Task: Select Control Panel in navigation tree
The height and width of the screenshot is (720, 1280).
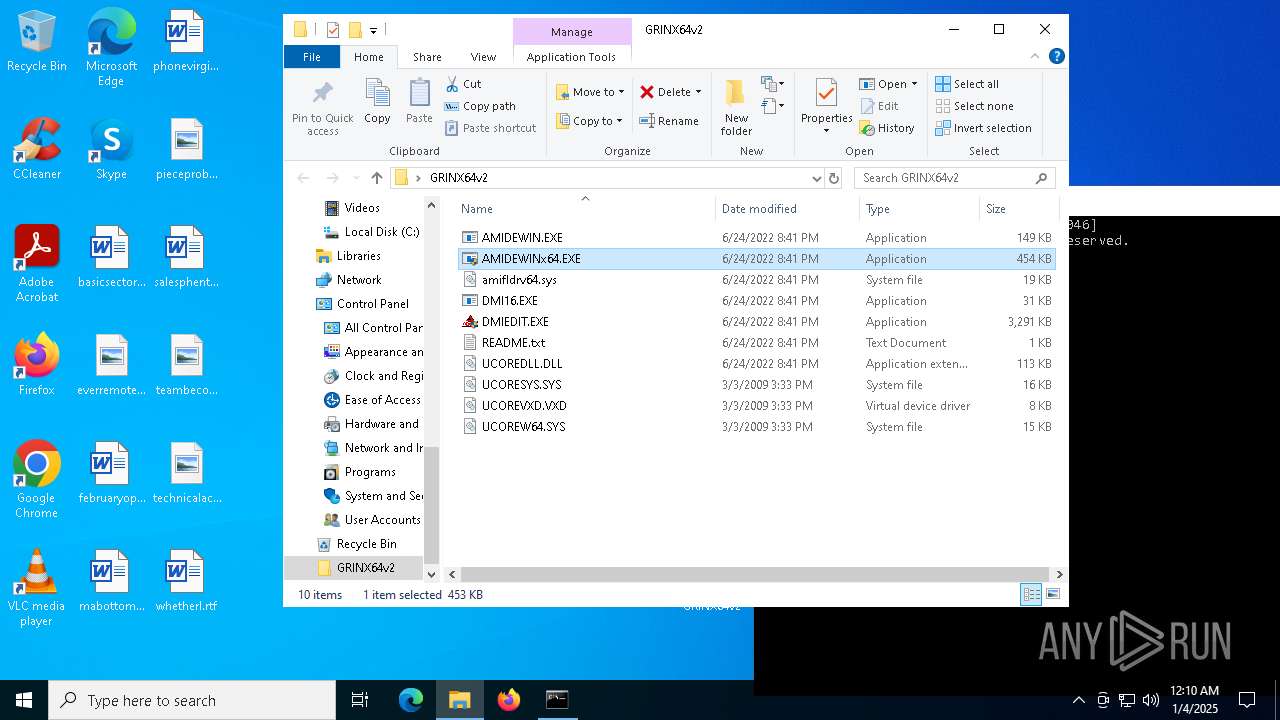Action: (363, 304)
